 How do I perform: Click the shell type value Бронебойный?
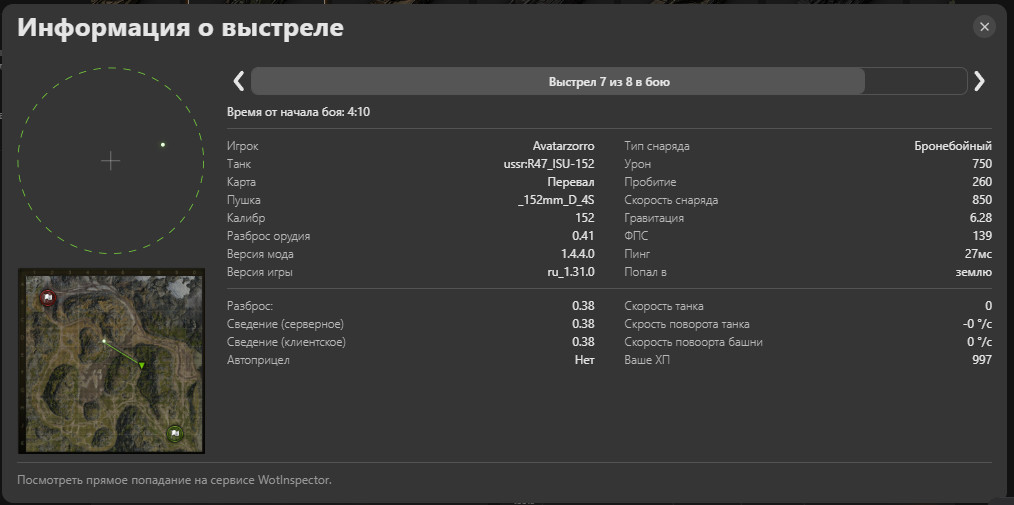[953, 146]
